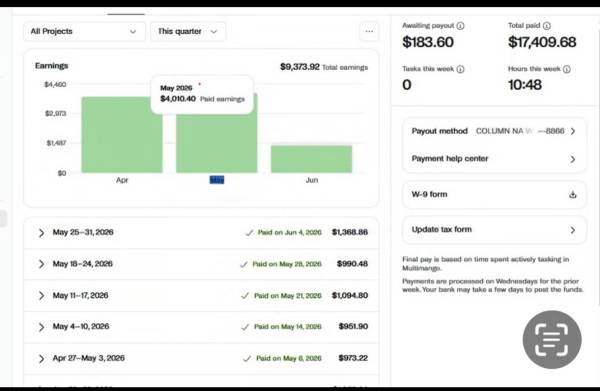The height and width of the screenshot is (391, 600).
Task: Click the W-9 form label
Action: coord(429,194)
